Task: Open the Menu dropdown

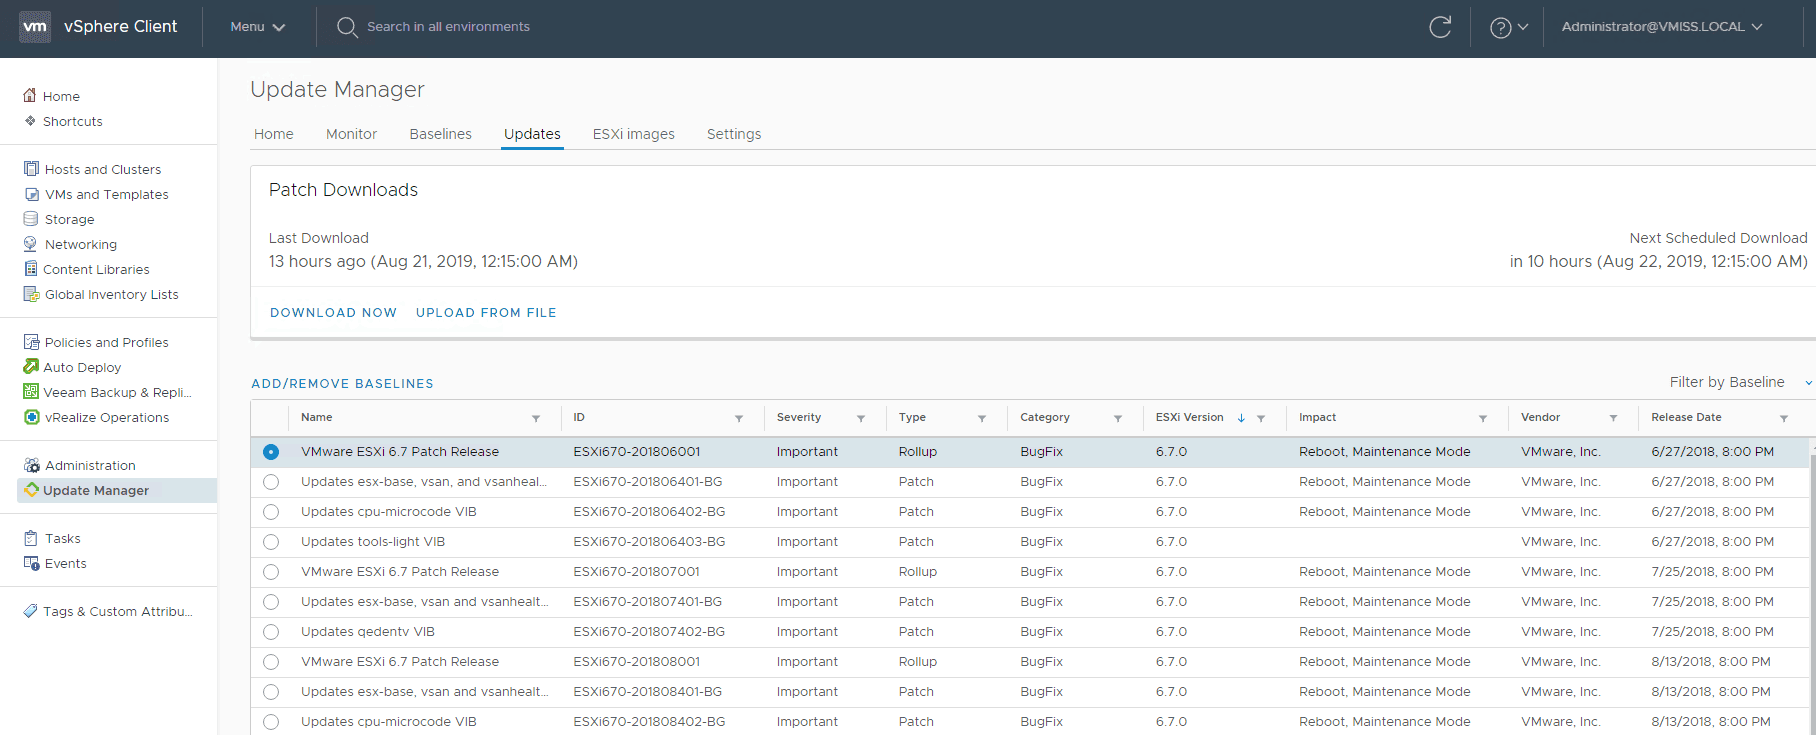Action: click(x=257, y=27)
